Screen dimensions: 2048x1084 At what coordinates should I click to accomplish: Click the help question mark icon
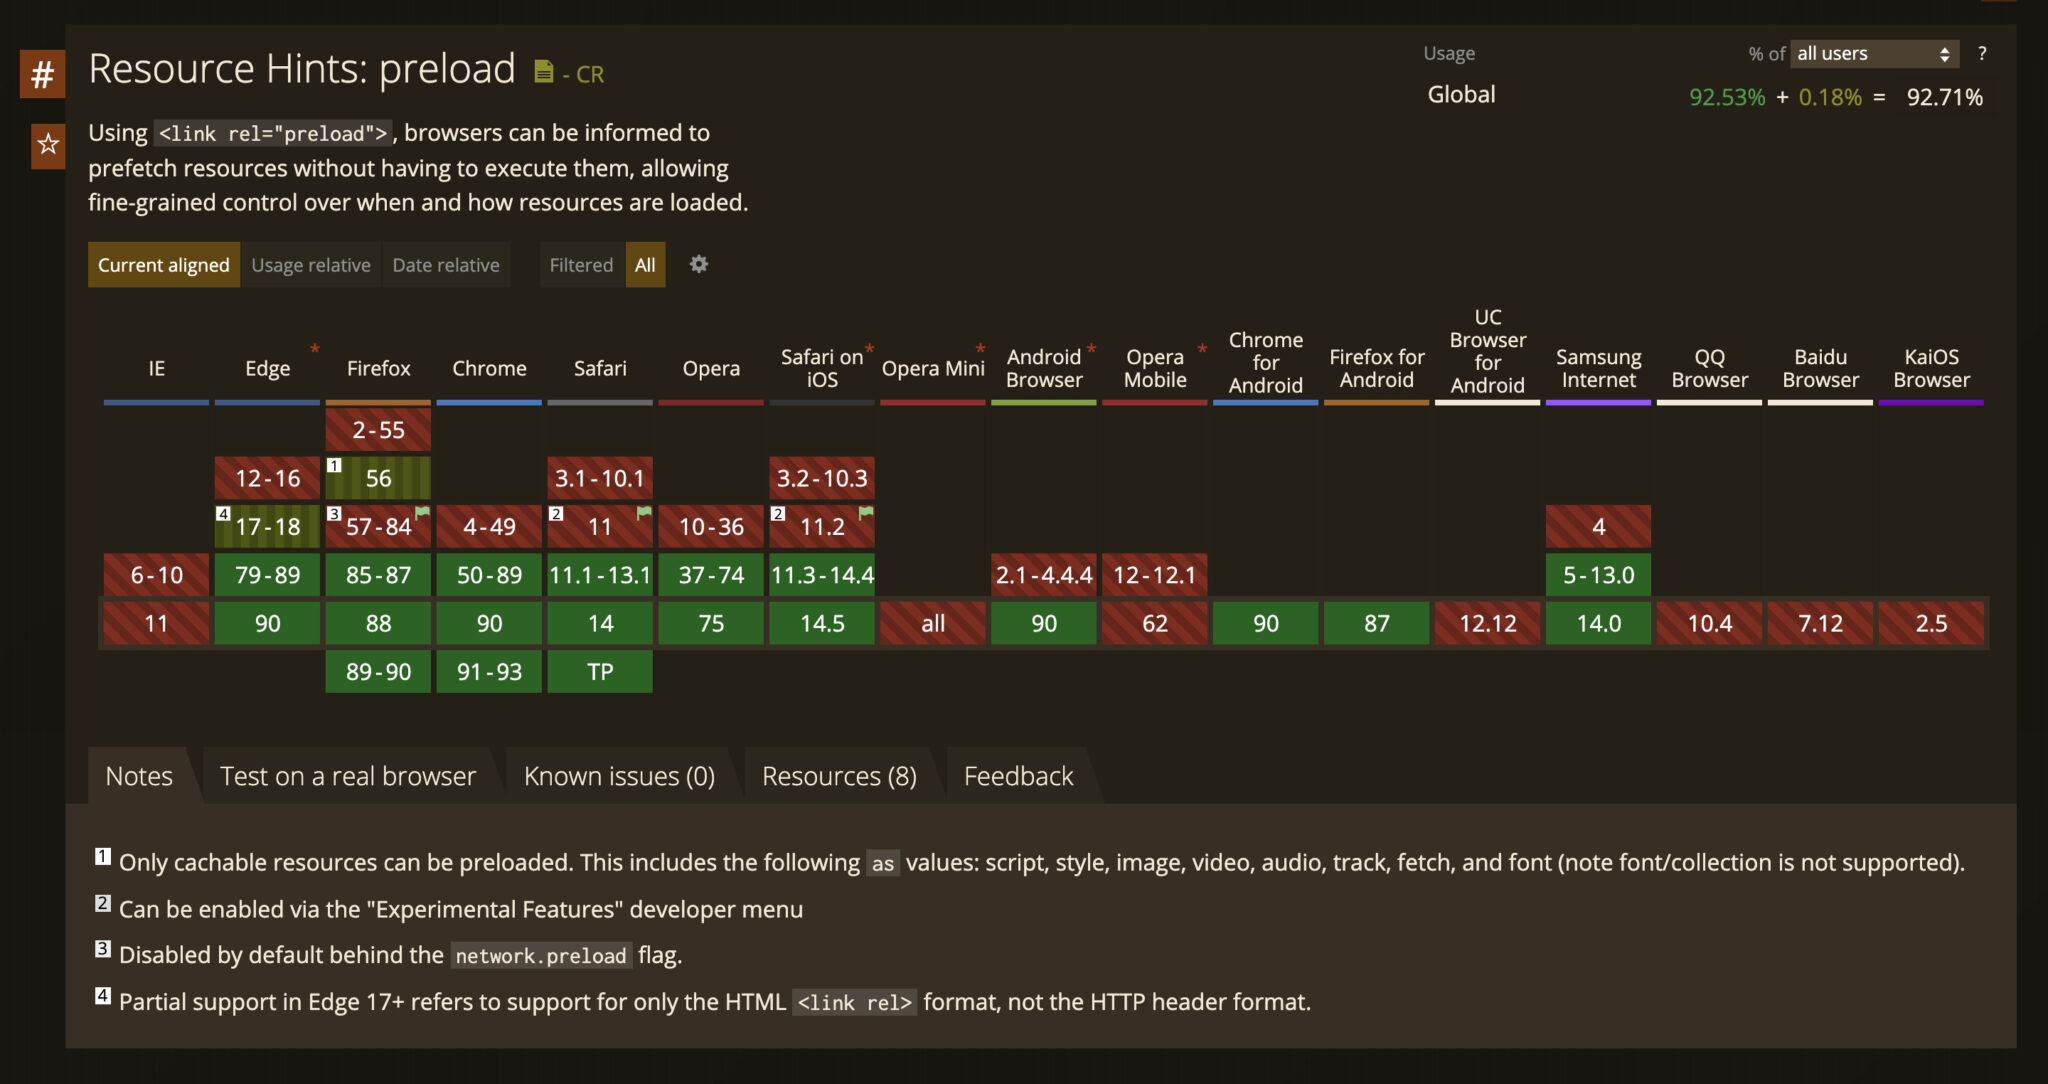coord(1984,54)
